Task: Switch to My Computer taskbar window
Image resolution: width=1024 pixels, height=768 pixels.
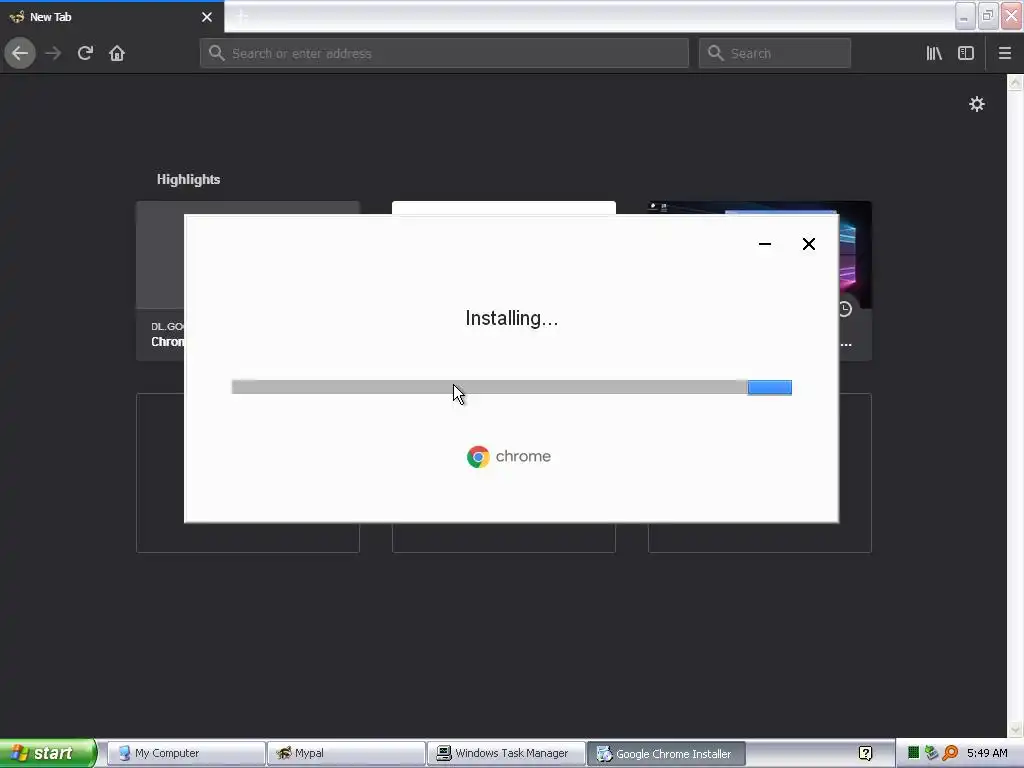Action: point(186,753)
